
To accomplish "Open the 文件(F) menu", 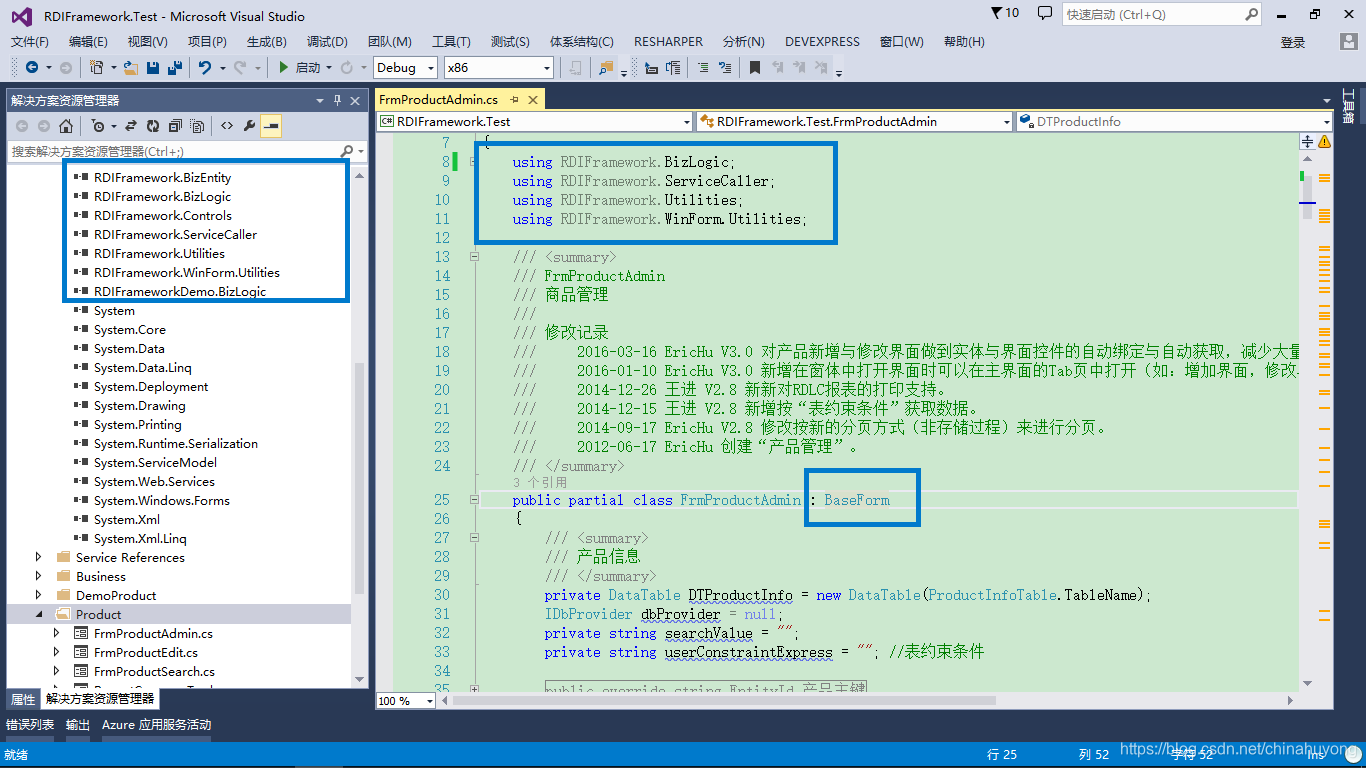I will coord(29,42).
